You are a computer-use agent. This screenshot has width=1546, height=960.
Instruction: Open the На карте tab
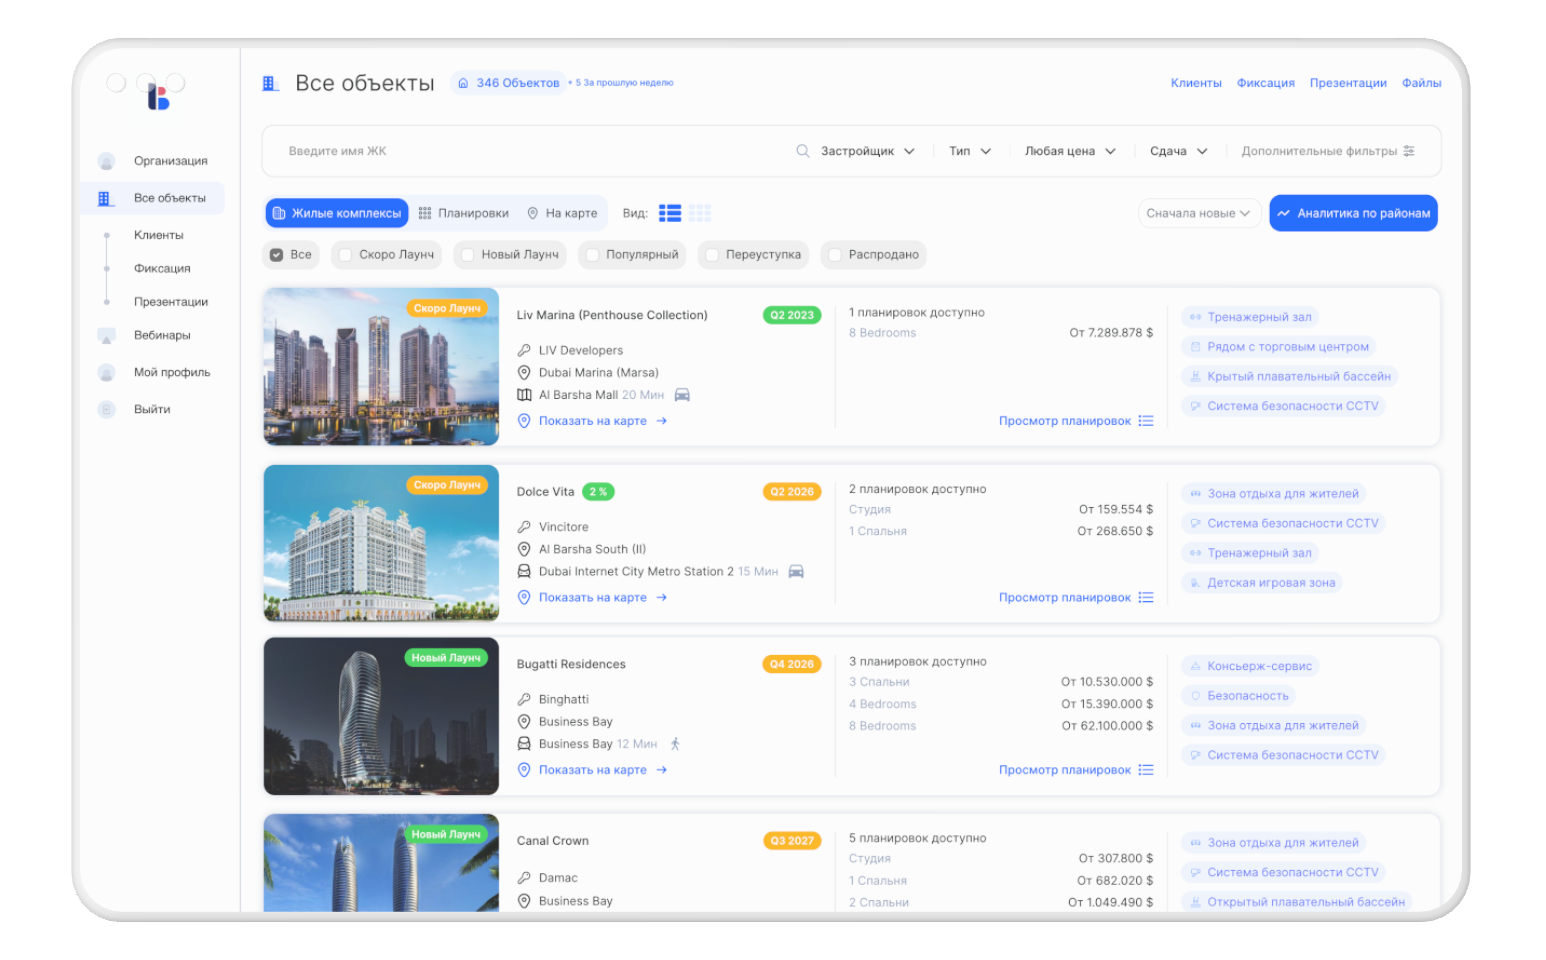coord(562,212)
